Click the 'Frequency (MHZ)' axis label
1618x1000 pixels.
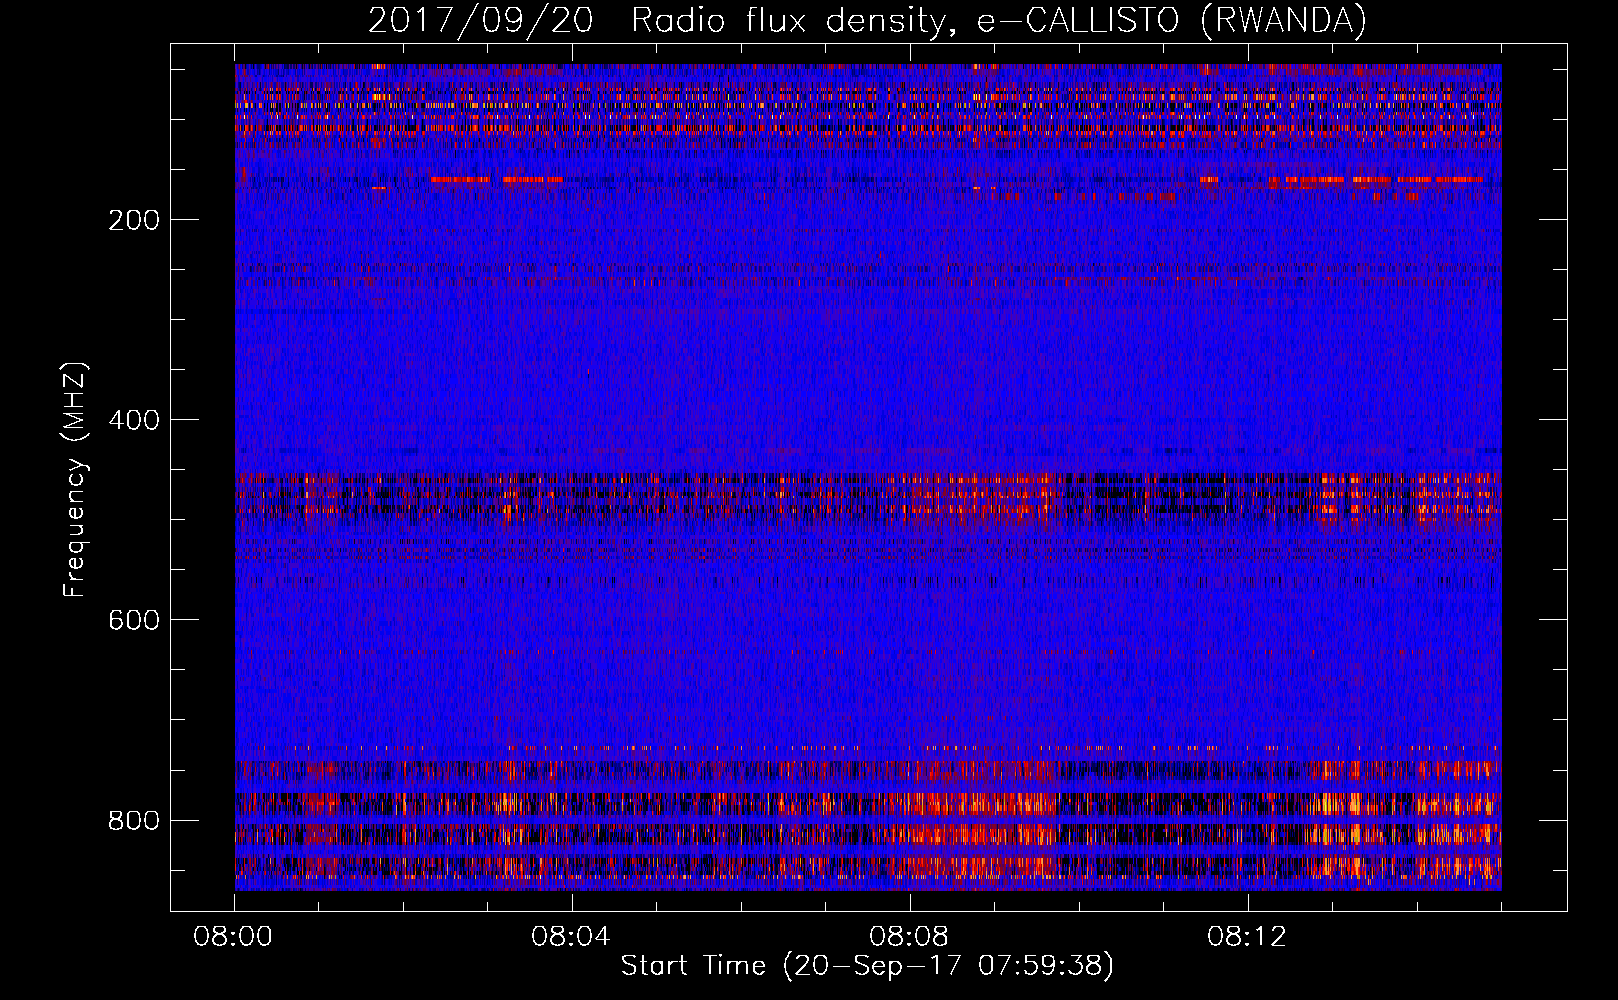click(x=75, y=479)
